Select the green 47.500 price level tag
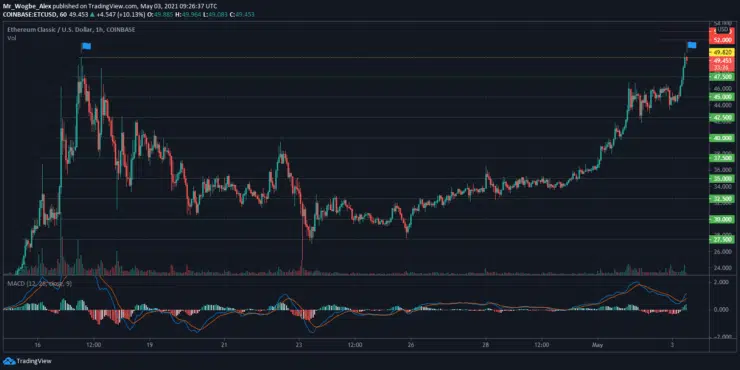The width and height of the screenshot is (740, 370). point(721,76)
